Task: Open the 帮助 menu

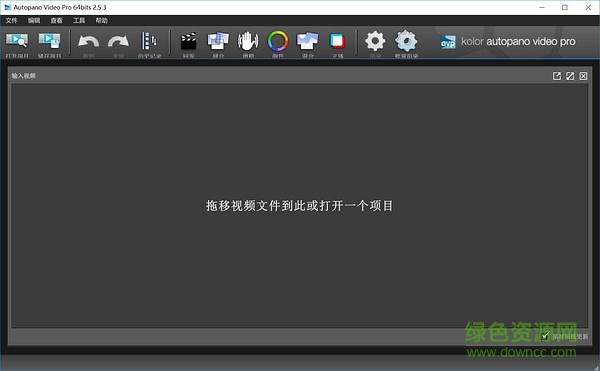Action: click(x=101, y=20)
